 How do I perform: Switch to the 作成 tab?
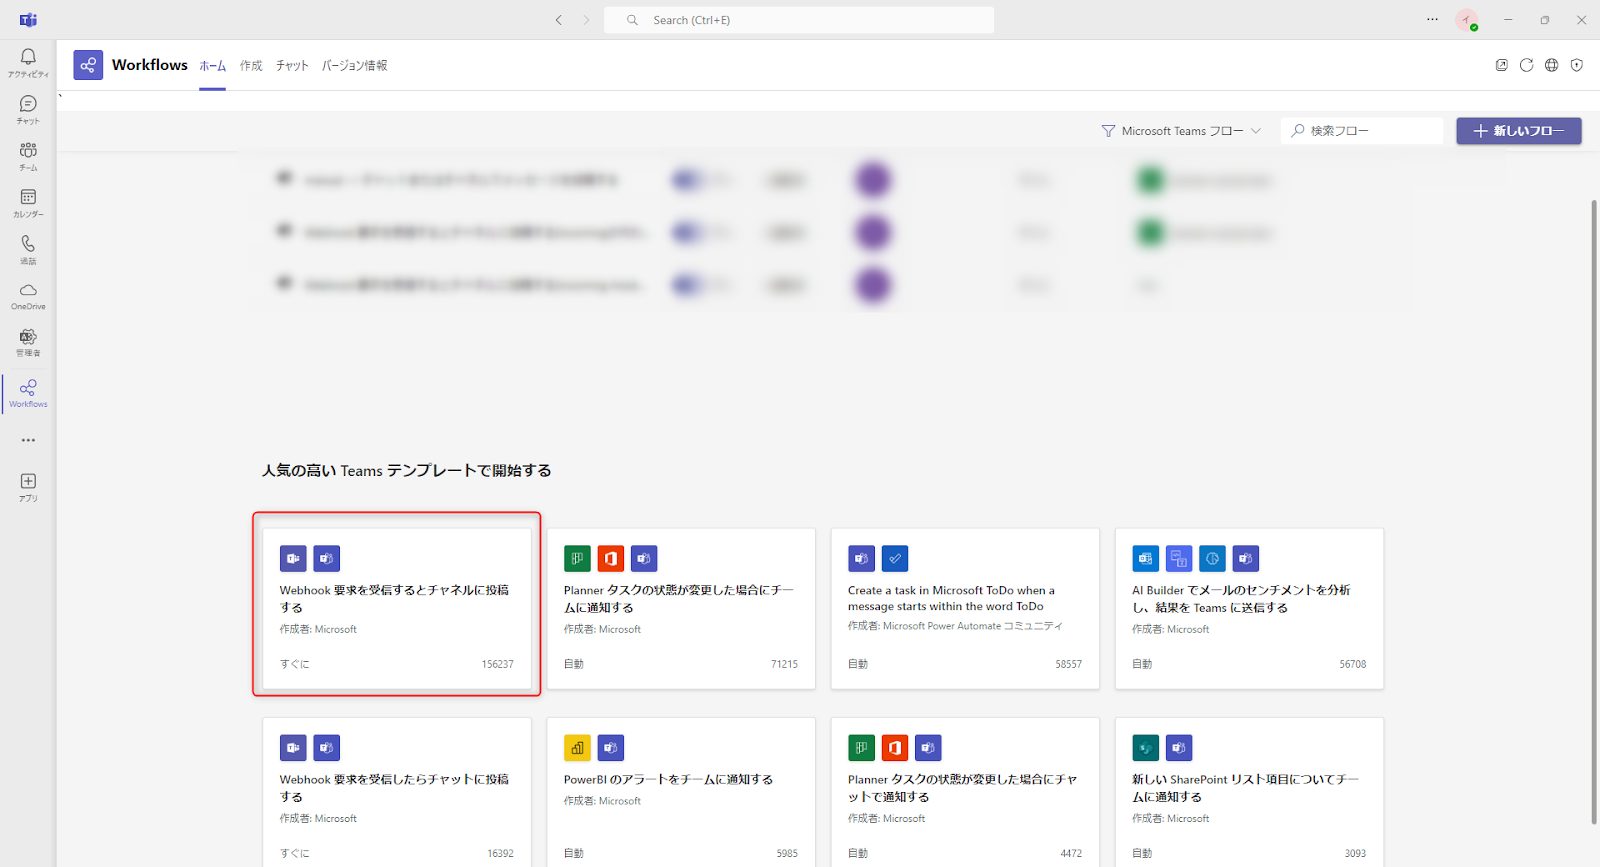point(251,66)
